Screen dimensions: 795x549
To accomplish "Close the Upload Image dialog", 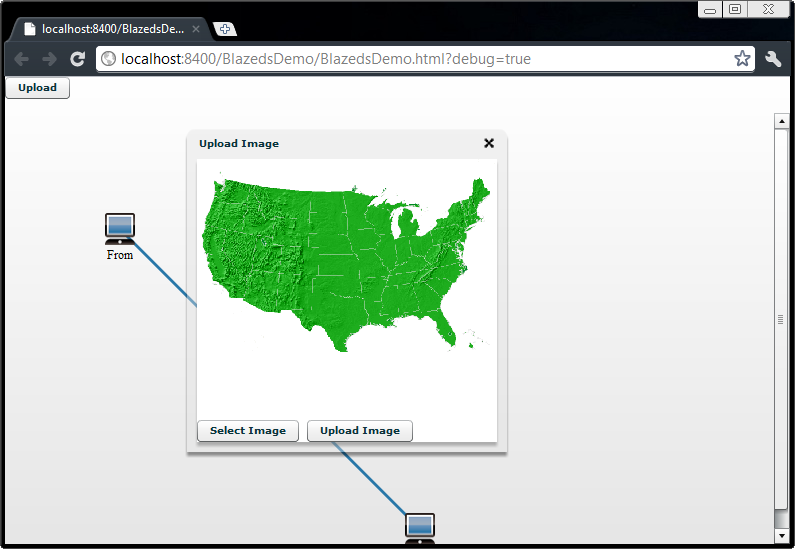I will click(489, 143).
